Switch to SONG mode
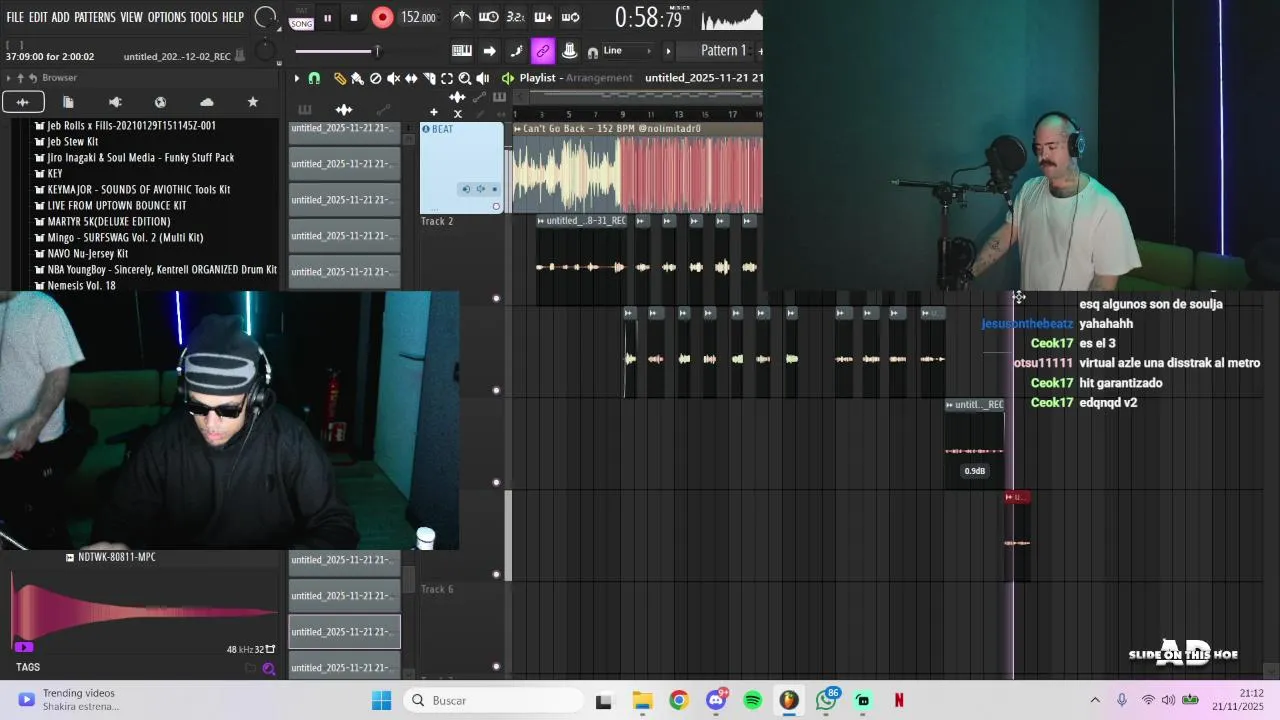Screen dimensions: 1280x720 click(x=301, y=23)
